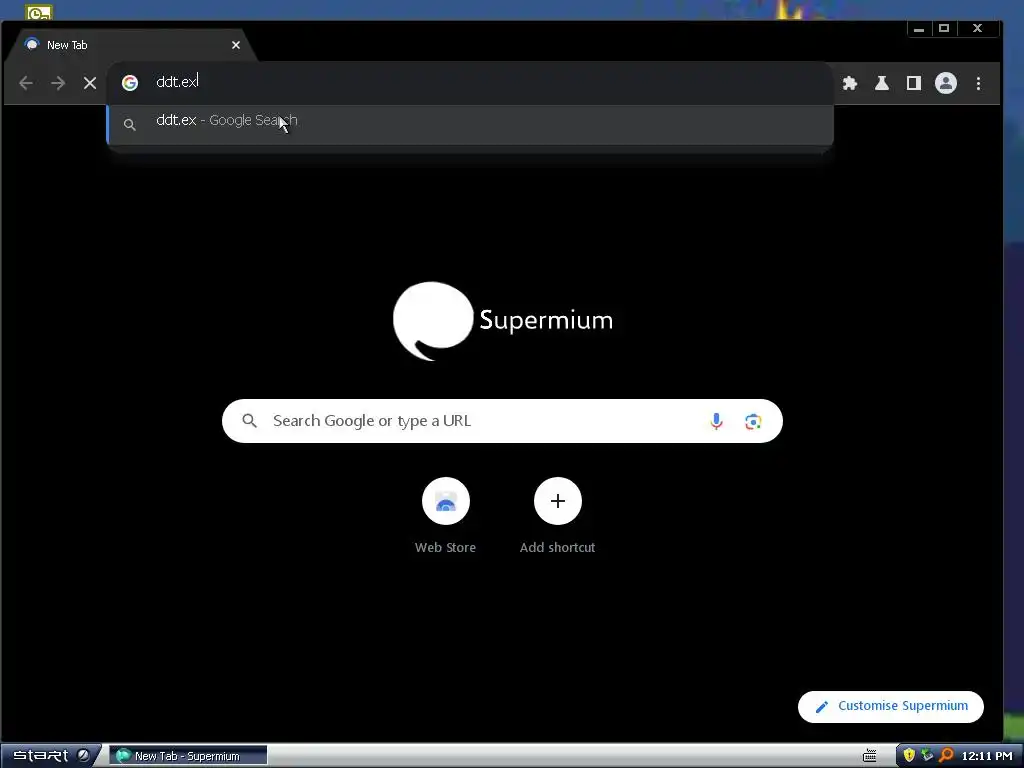Click the desktop icon above browser window
This screenshot has height=768, width=1024.
coord(39,12)
